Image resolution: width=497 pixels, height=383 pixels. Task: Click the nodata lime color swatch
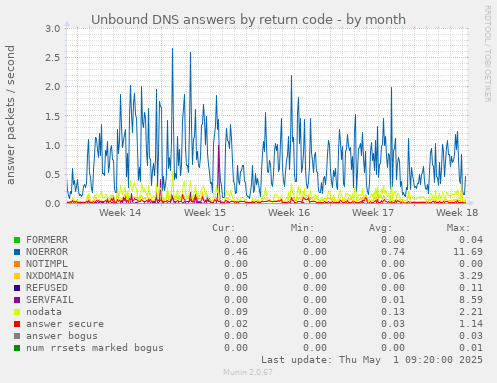[x=17, y=312]
